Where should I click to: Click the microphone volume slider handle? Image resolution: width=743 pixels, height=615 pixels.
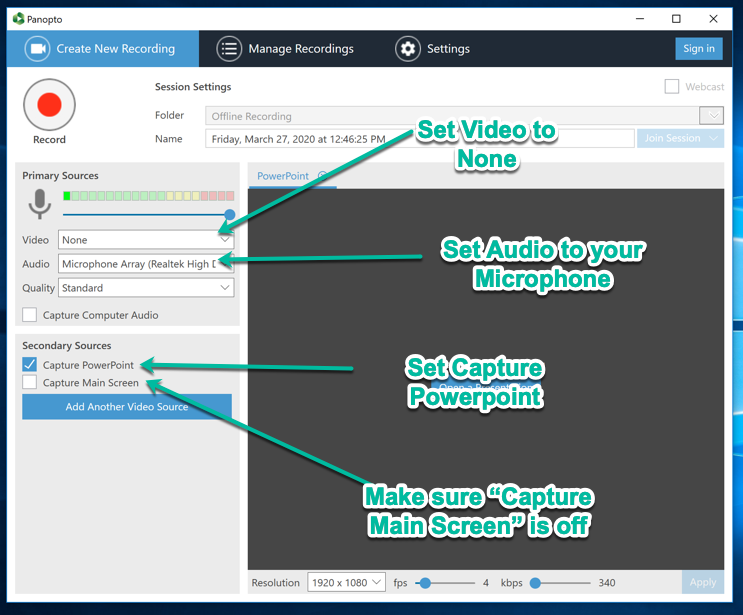point(230,215)
